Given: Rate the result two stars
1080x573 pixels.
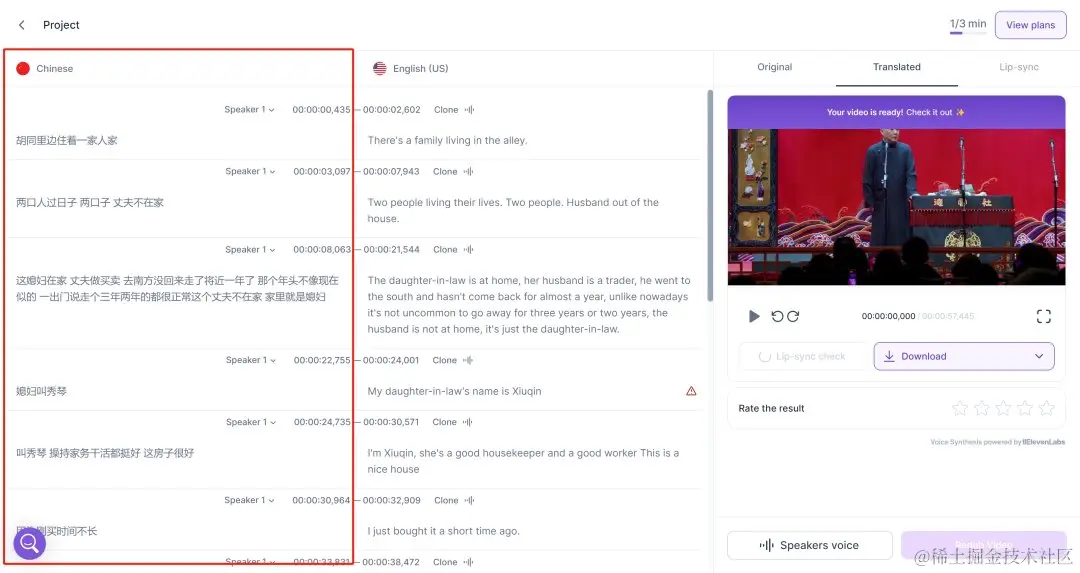Looking at the screenshot, I should pos(982,408).
